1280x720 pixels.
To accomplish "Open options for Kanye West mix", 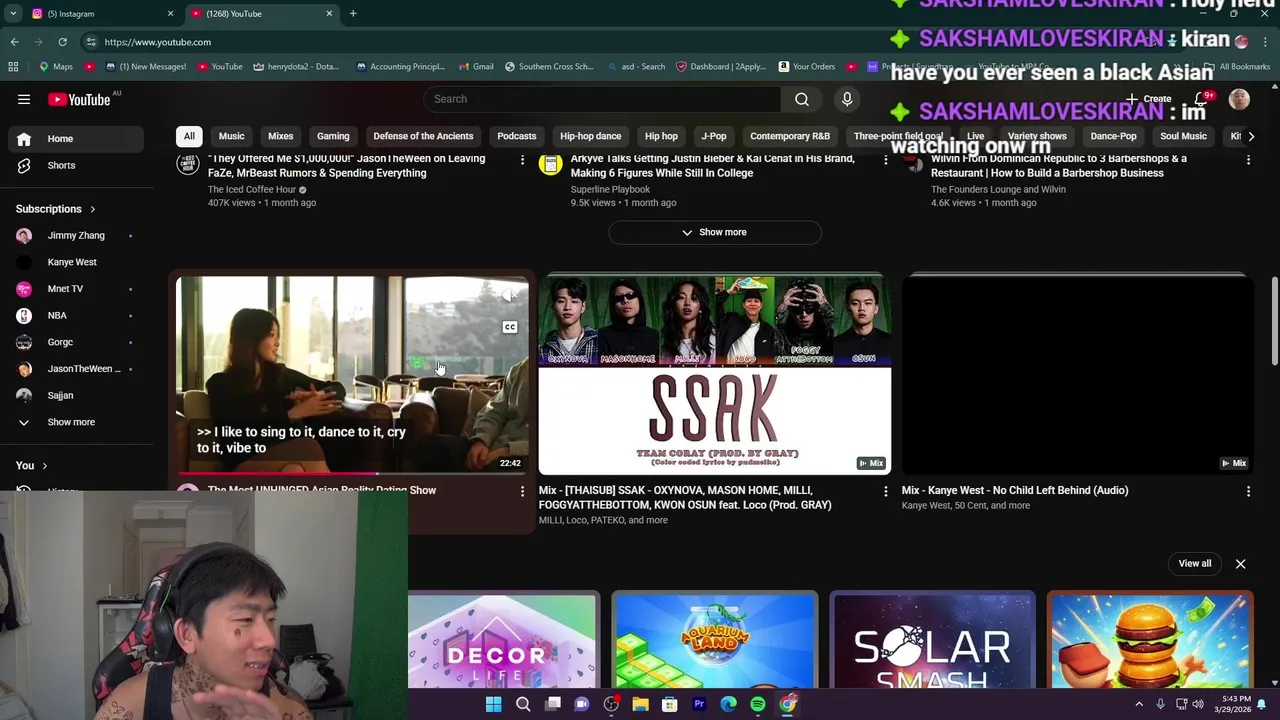I will point(1248,491).
